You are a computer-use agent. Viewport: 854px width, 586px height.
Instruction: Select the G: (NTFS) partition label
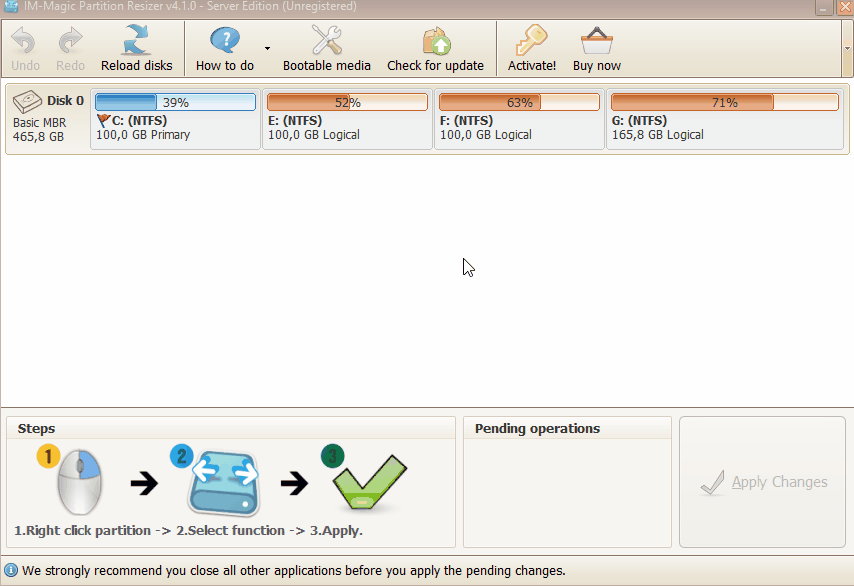pos(639,120)
